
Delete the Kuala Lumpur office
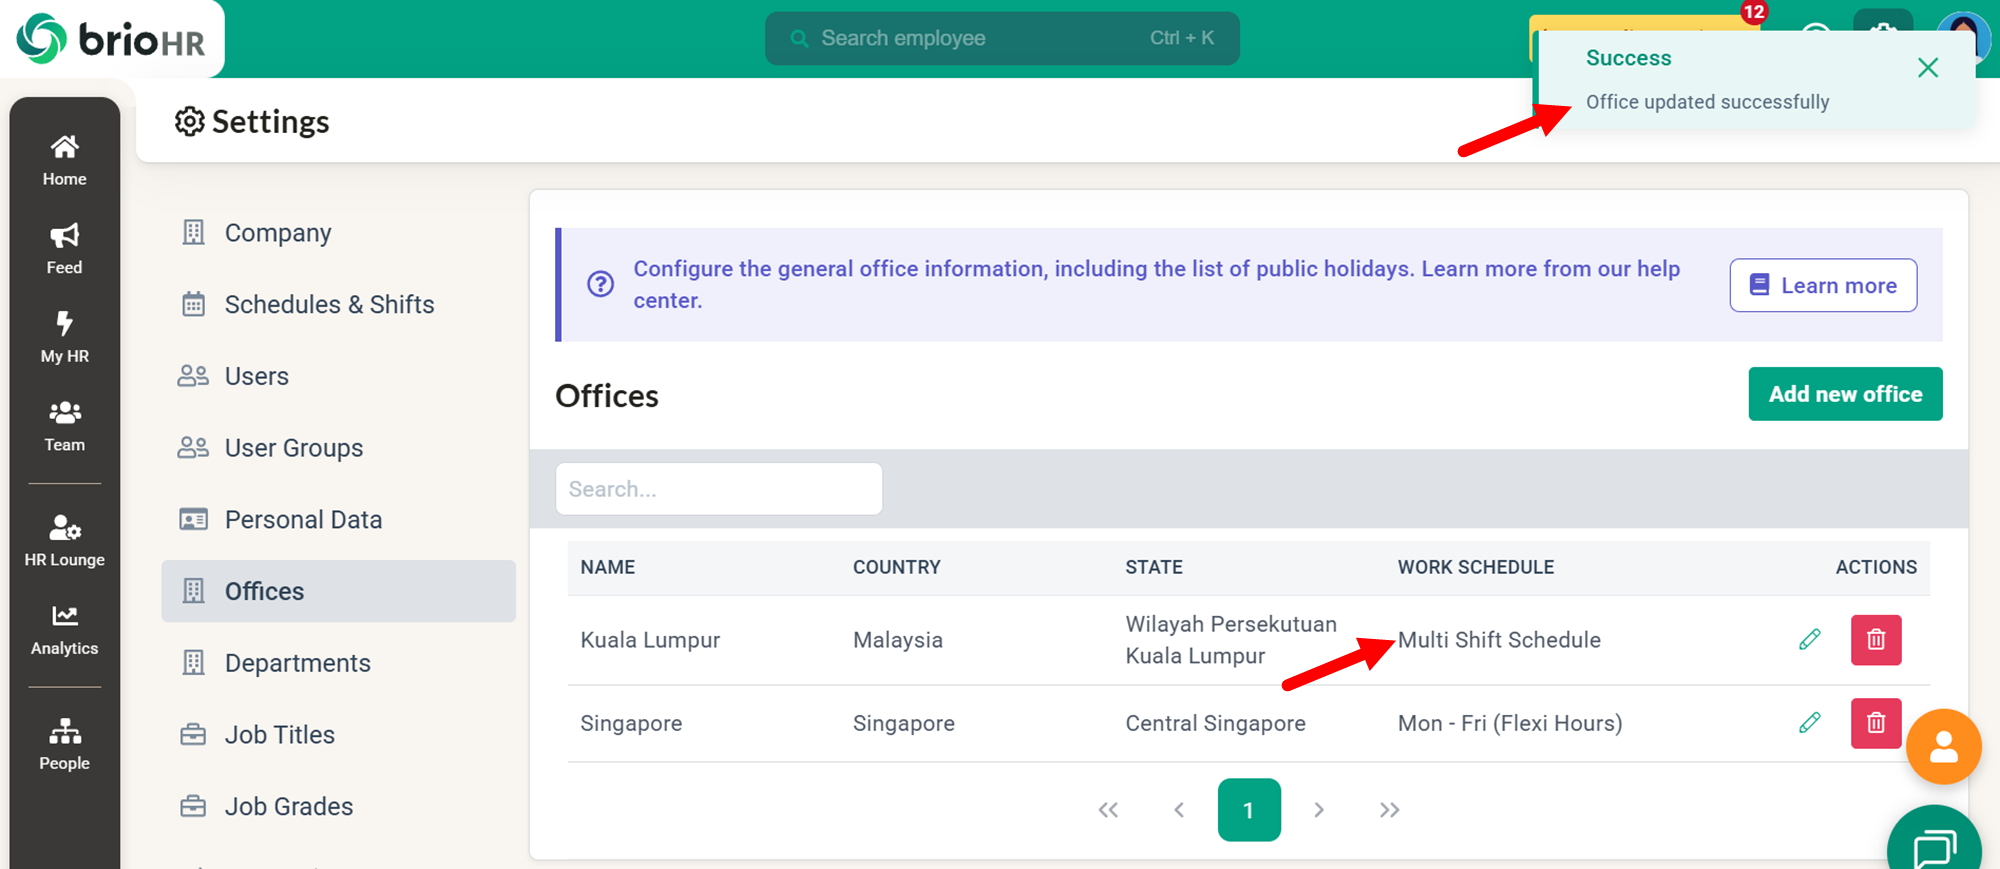coord(1875,640)
